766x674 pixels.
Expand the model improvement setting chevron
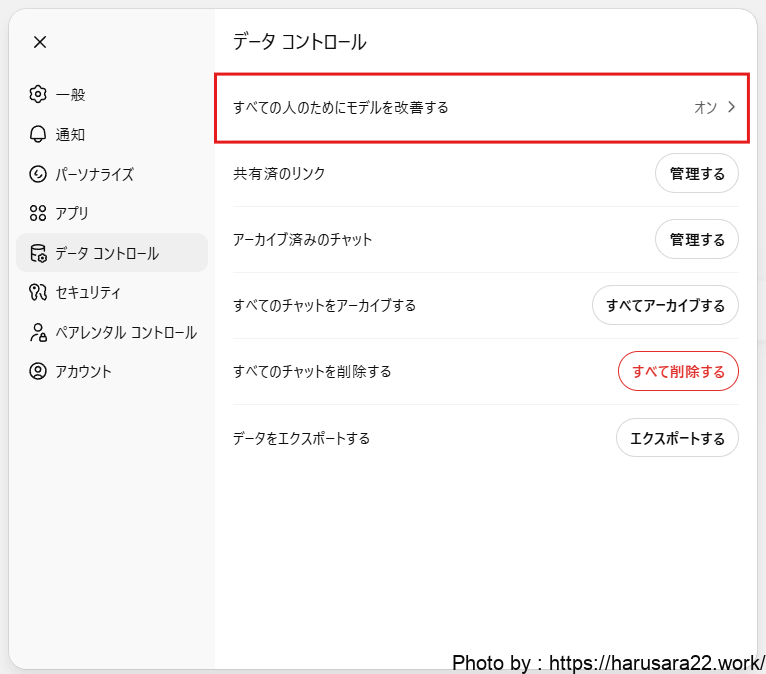pos(731,107)
